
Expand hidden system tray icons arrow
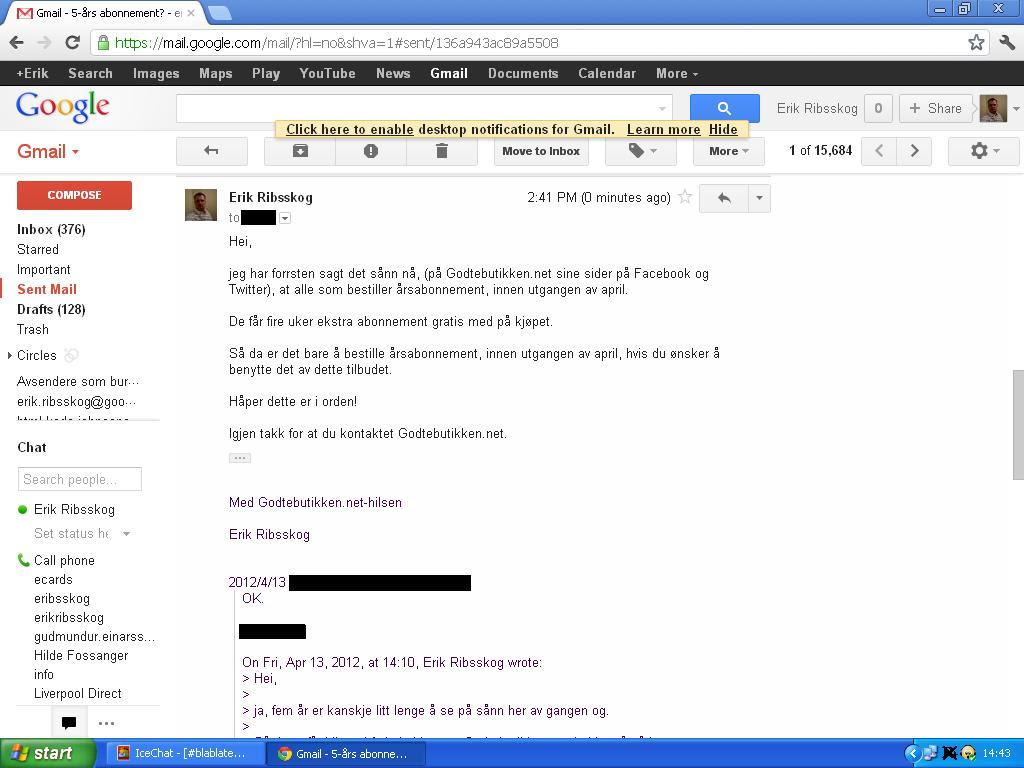coord(912,754)
